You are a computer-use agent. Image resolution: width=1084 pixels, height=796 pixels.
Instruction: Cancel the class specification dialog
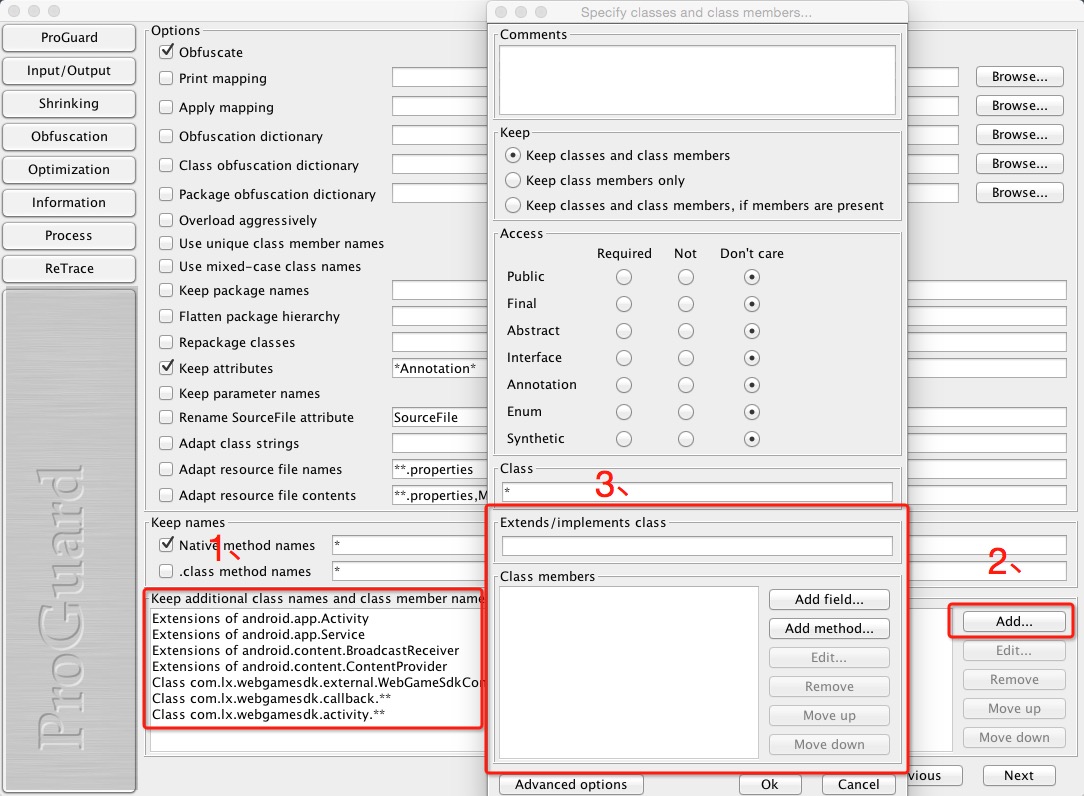[x=859, y=784]
